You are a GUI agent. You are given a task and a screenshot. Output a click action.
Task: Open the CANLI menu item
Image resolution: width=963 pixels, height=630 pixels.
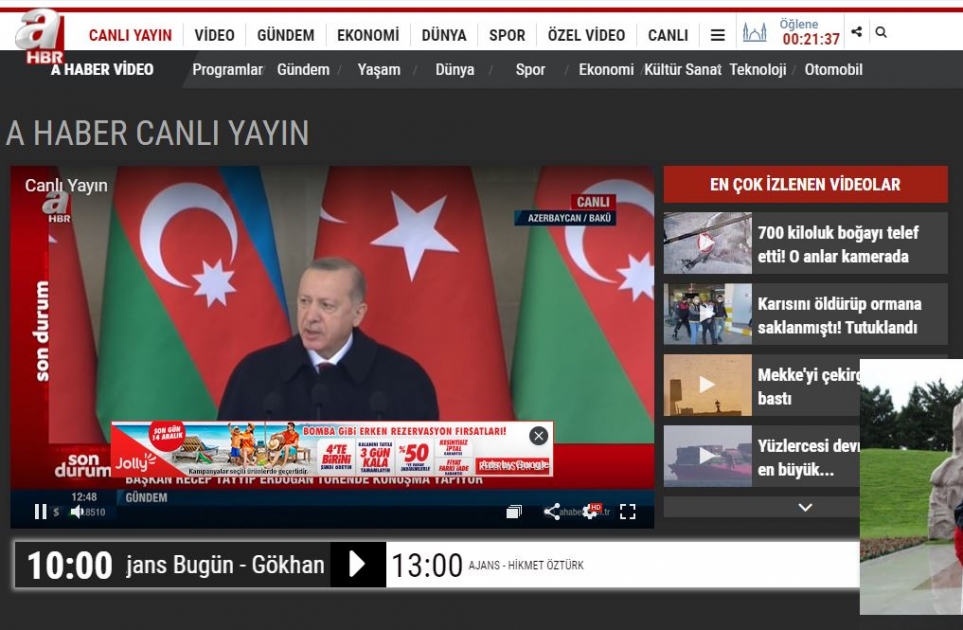coord(668,35)
